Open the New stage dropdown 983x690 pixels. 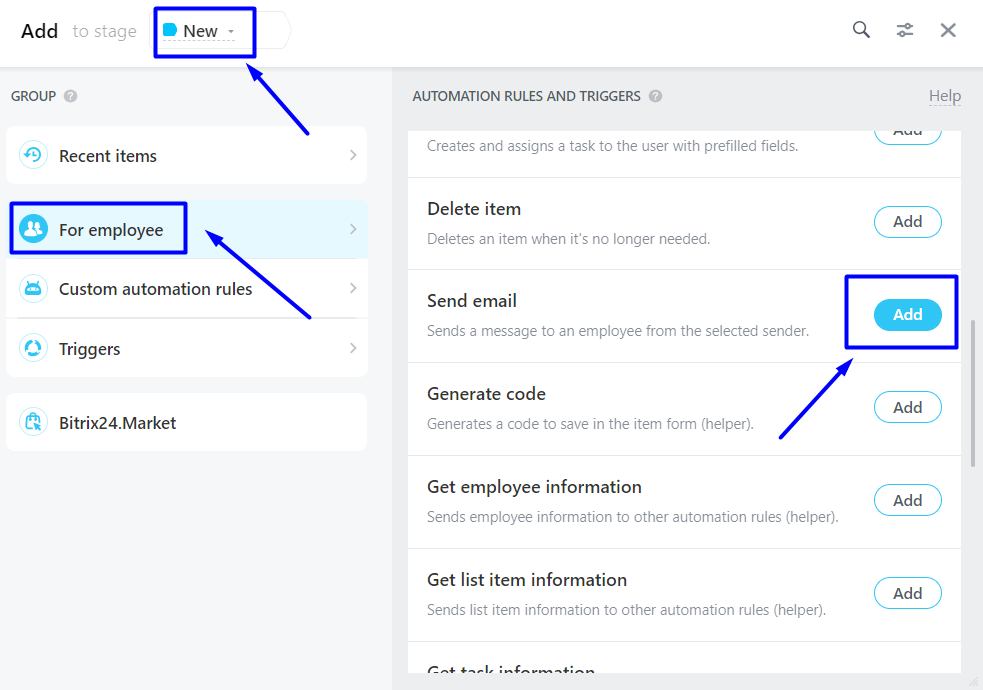pos(200,31)
